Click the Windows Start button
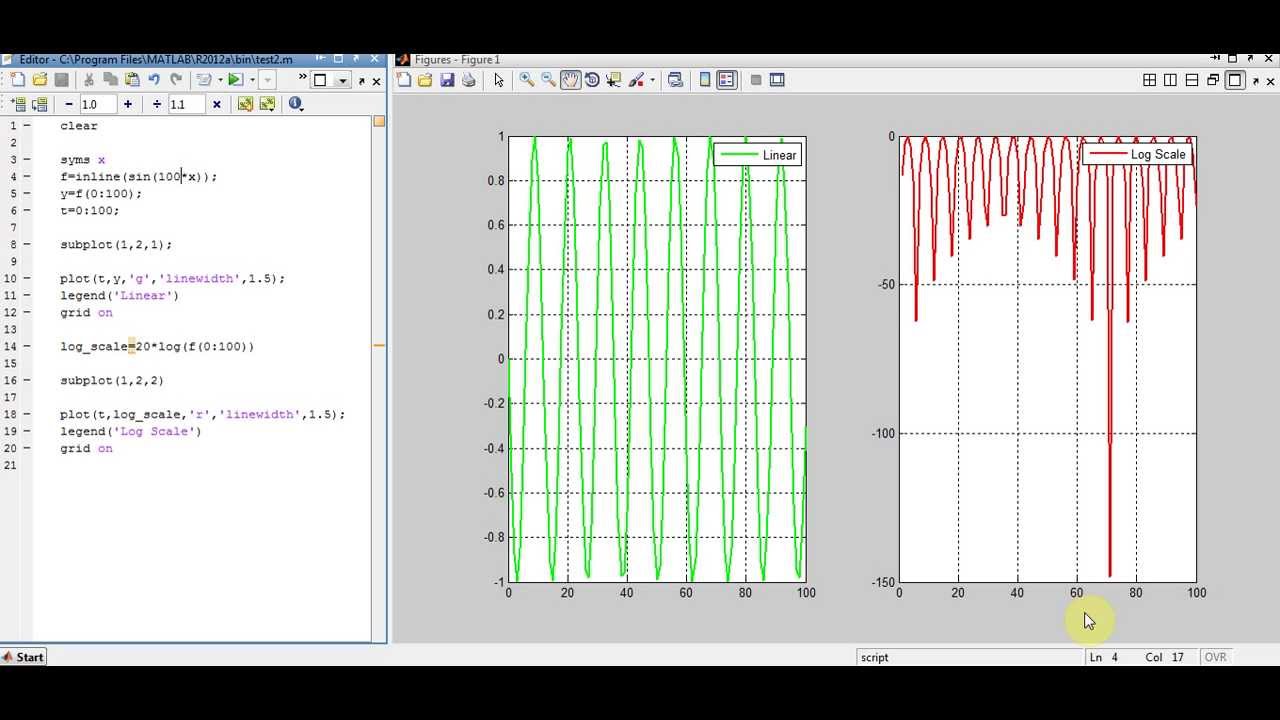This screenshot has height=720, width=1280. pos(23,657)
